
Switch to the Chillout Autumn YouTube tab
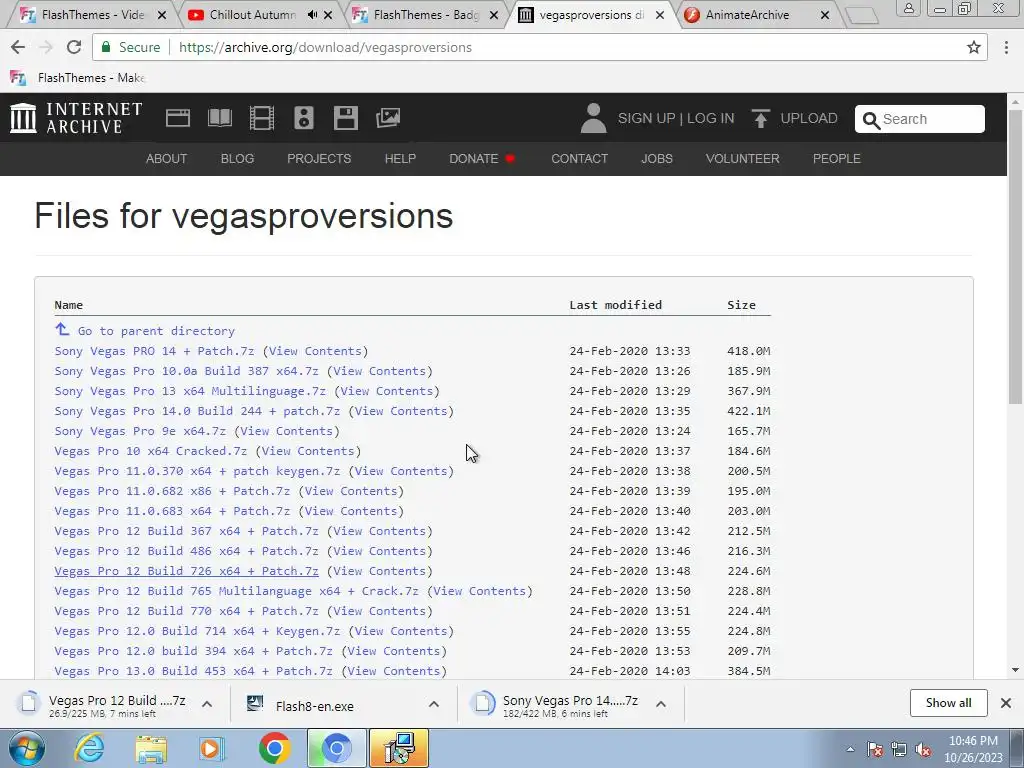(x=251, y=14)
